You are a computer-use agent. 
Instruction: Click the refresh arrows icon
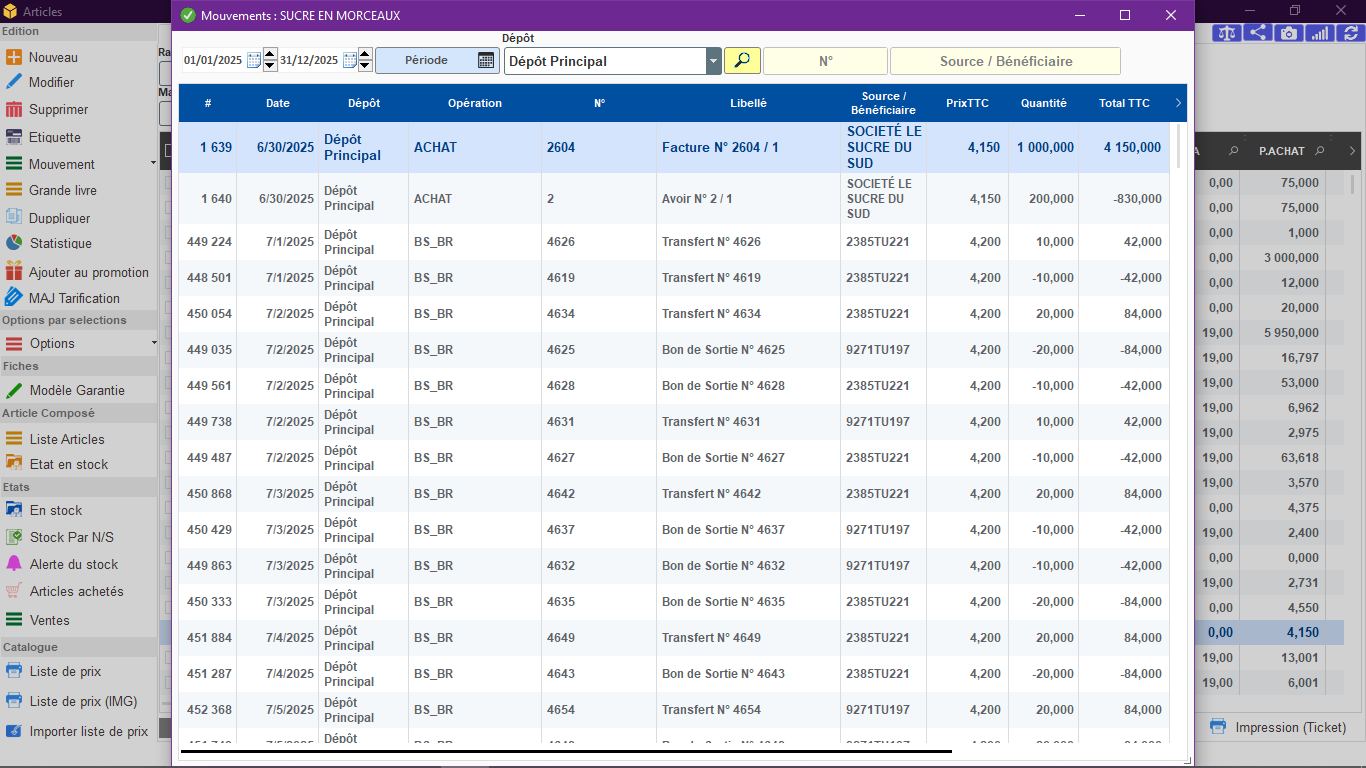(x=1351, y=33)
